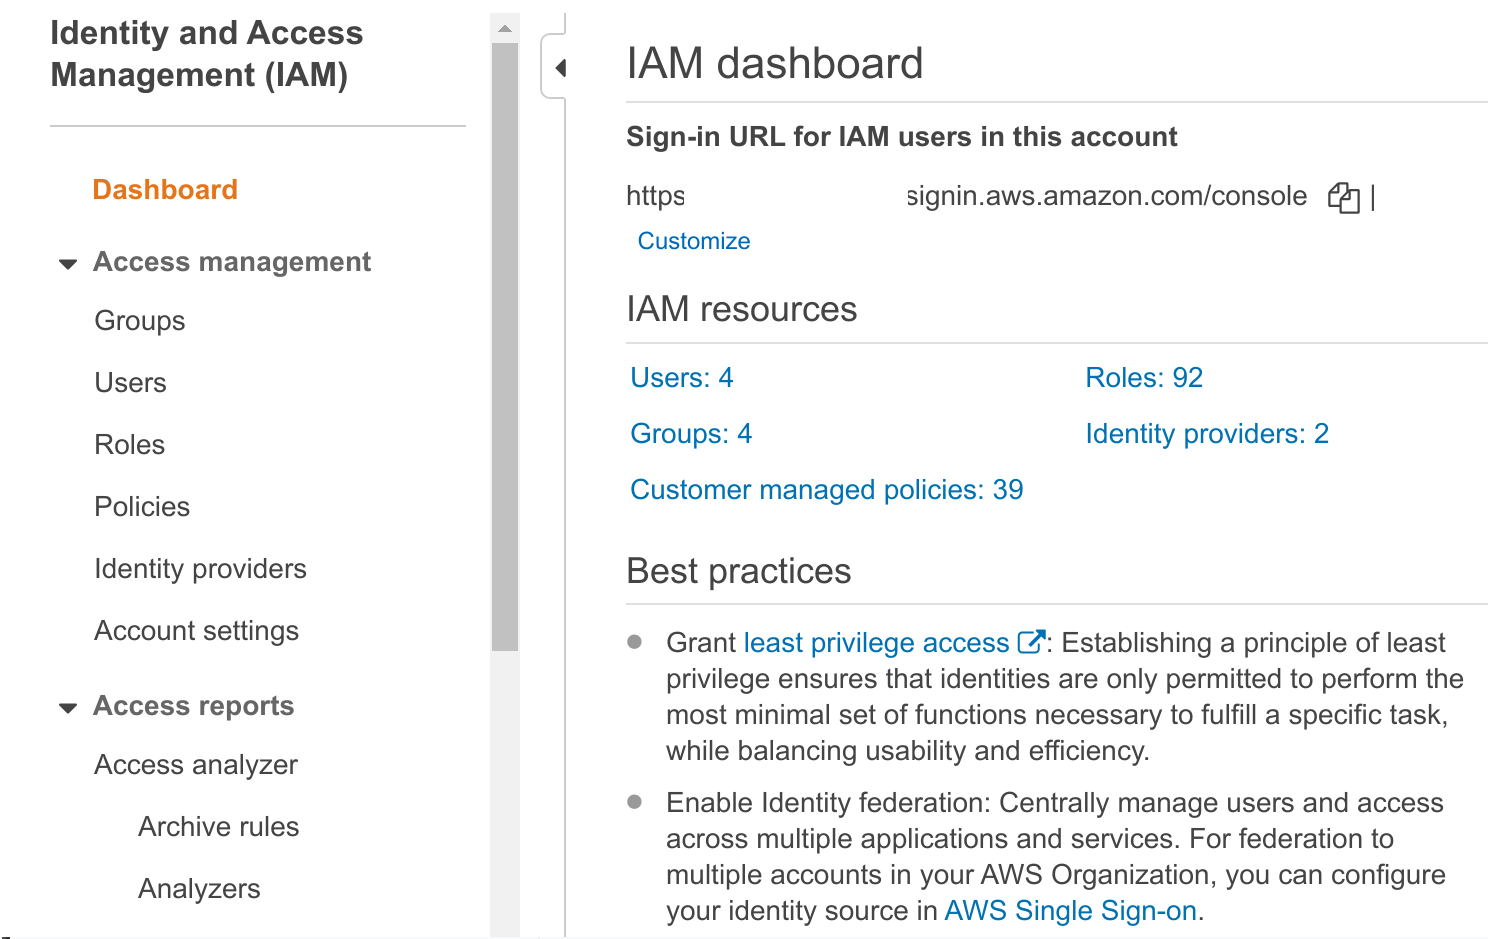Open Dashboard in the sidebar
The width and height of the screenshot is (1488, 939).
point(165,190)
